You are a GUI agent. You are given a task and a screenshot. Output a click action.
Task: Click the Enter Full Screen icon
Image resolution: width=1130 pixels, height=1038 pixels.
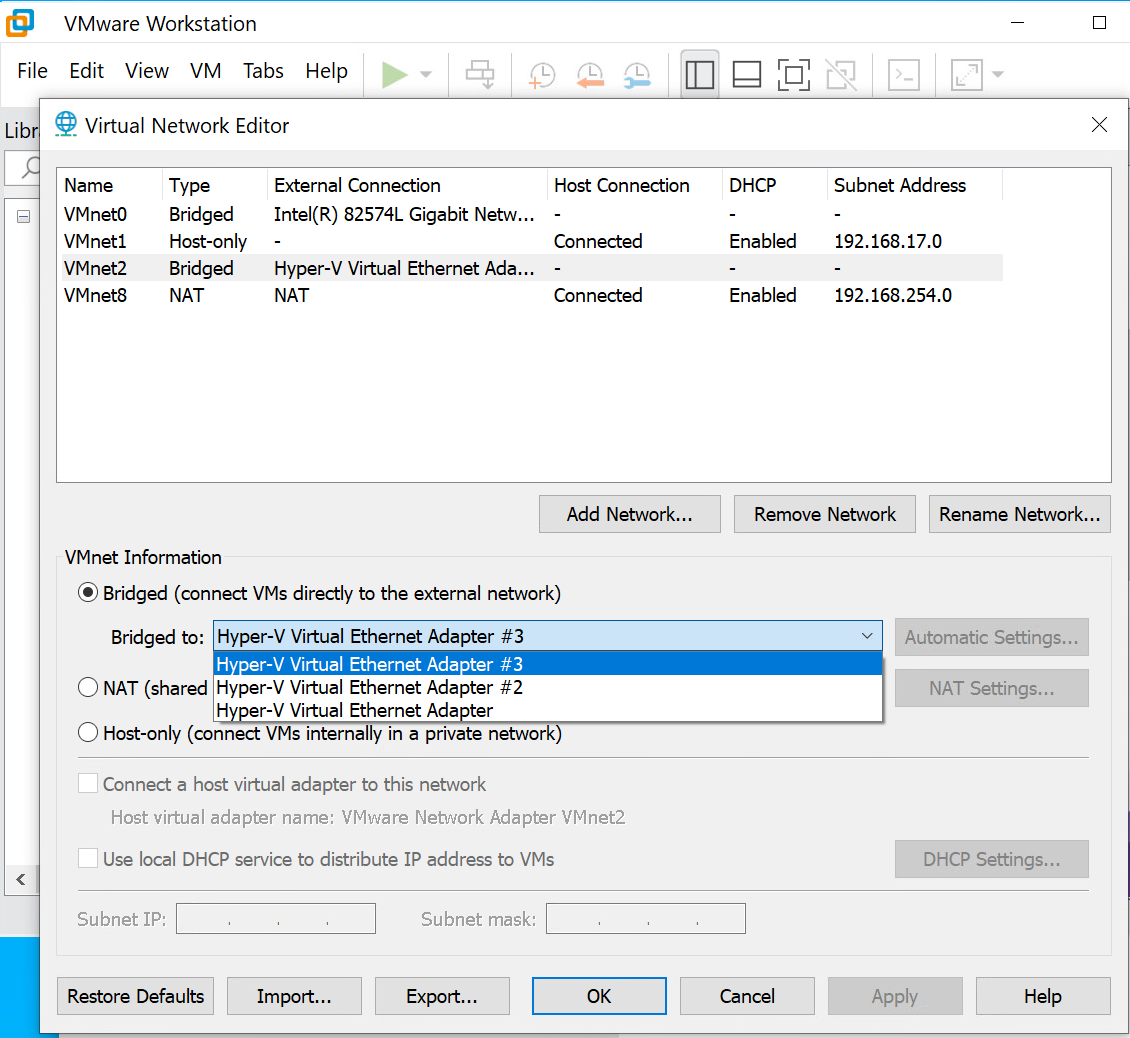click(x=793, y=74)
